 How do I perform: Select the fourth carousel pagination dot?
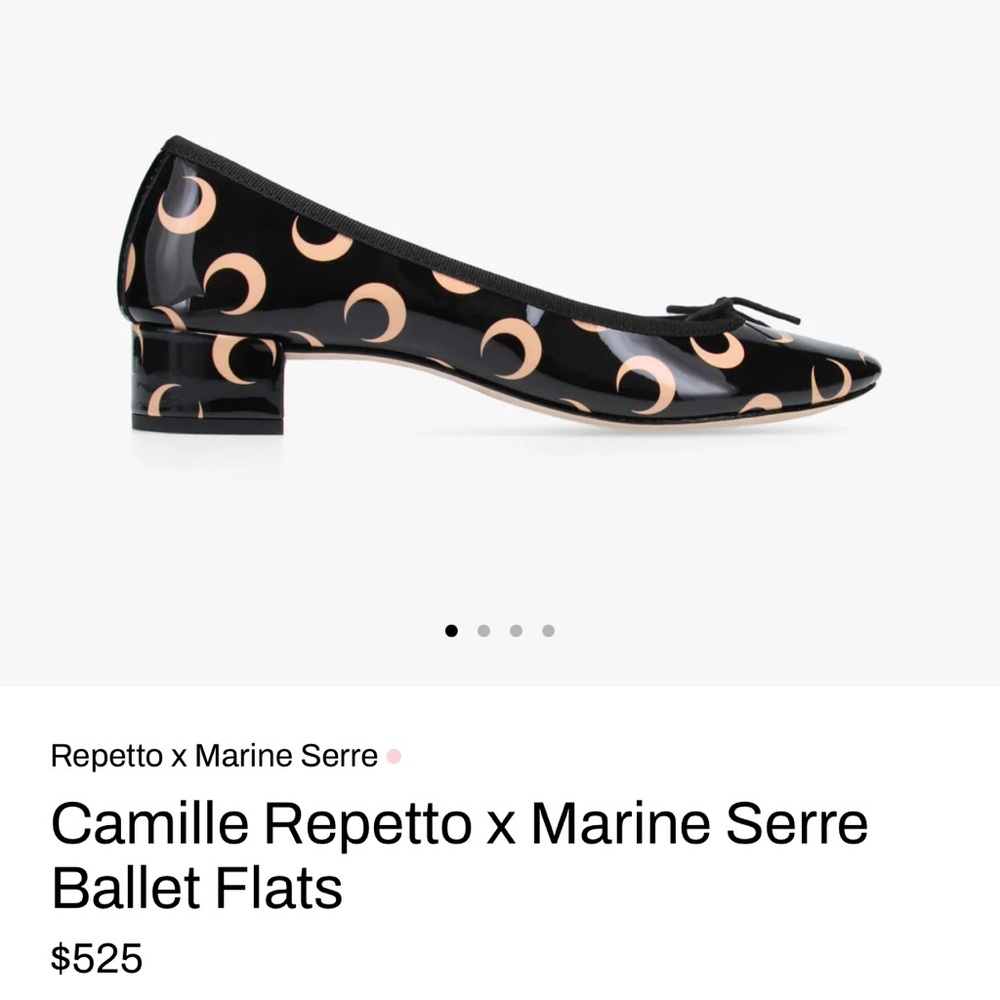tap(547, 630)
